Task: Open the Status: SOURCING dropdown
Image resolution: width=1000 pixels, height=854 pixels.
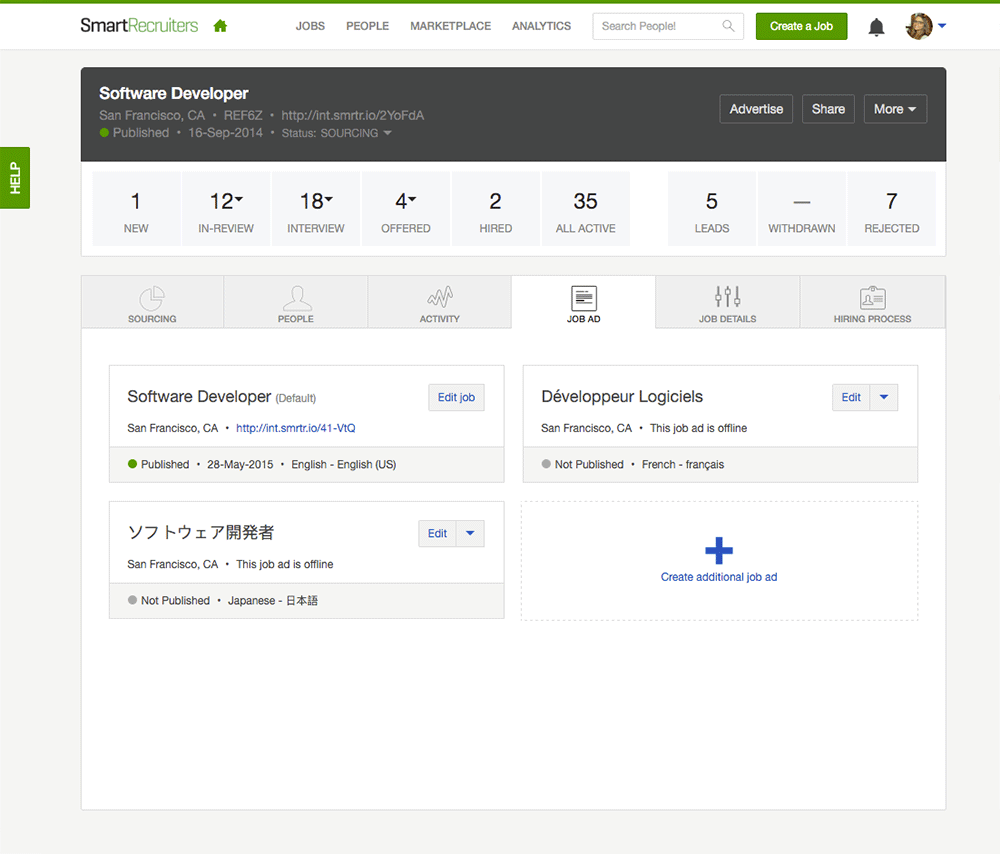Action: pos(387,133)
